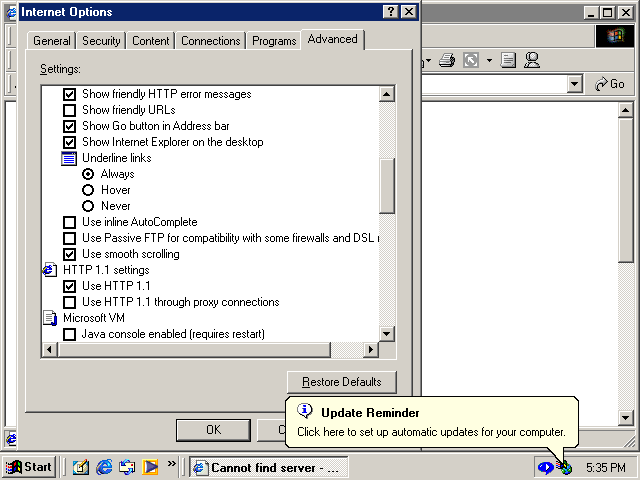Click the taskbar clock showing 5:35 PM
Screen dimensions: 640x480
[606, 467]
